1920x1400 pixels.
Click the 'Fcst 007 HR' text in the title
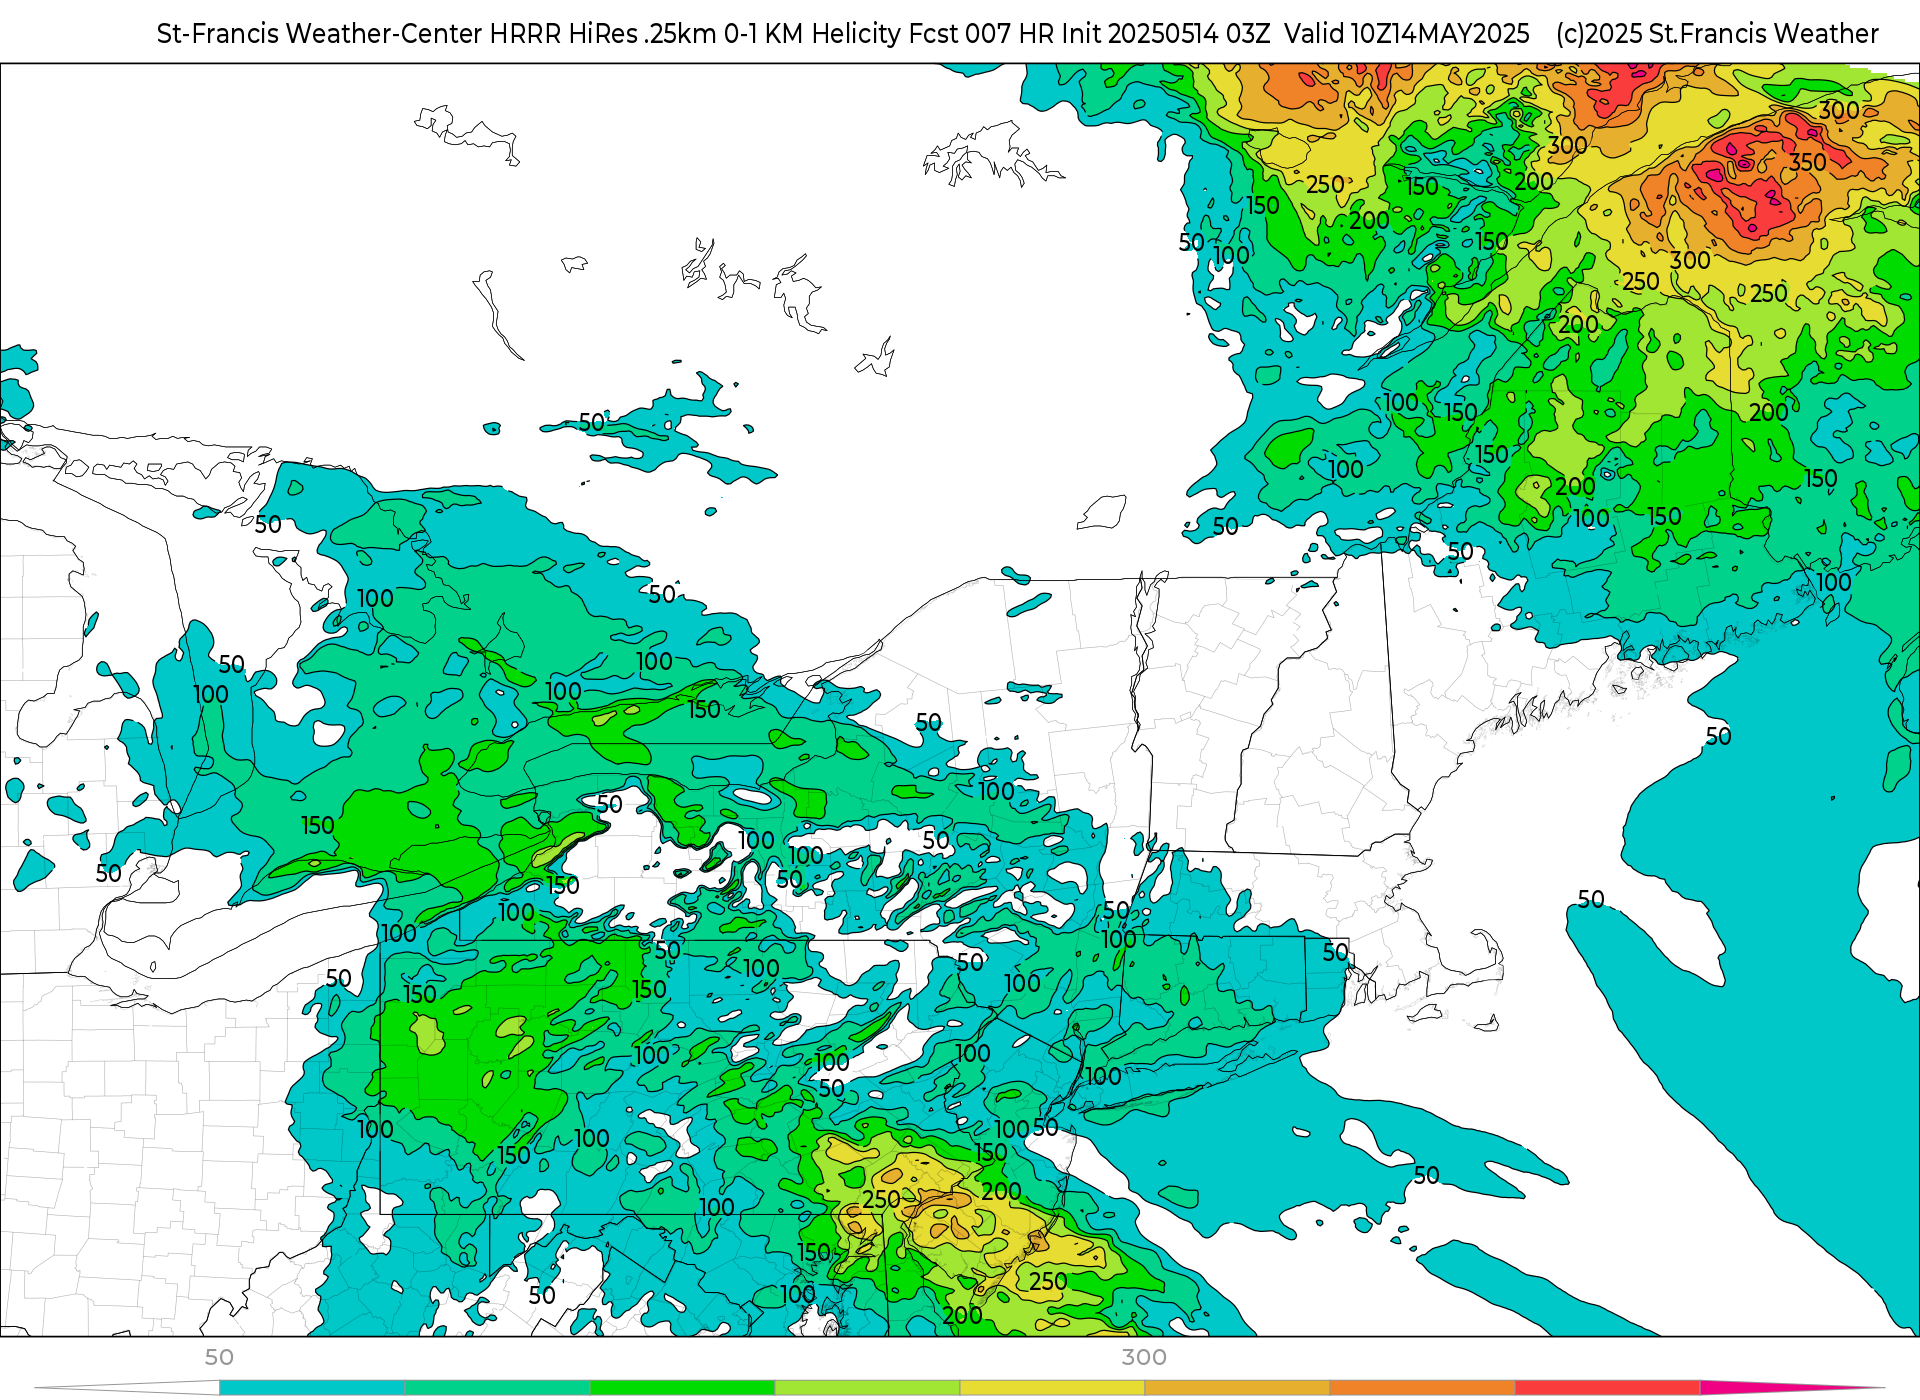(x=983, y=34)
